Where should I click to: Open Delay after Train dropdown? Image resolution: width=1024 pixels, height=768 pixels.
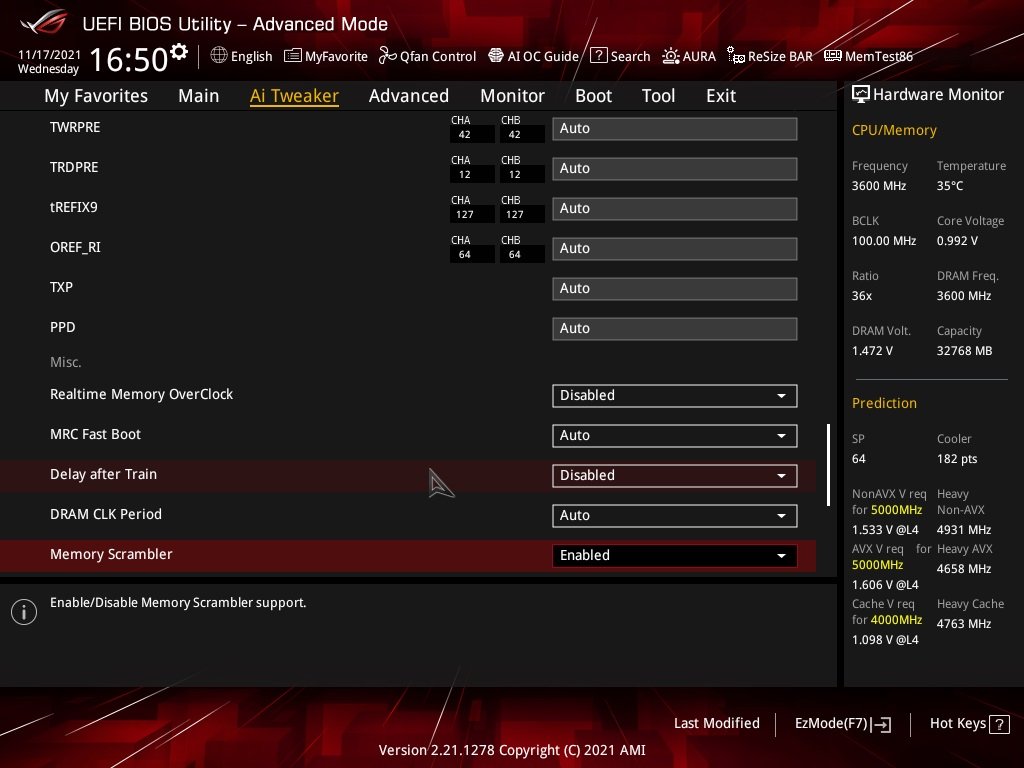(x=675, y=475)
